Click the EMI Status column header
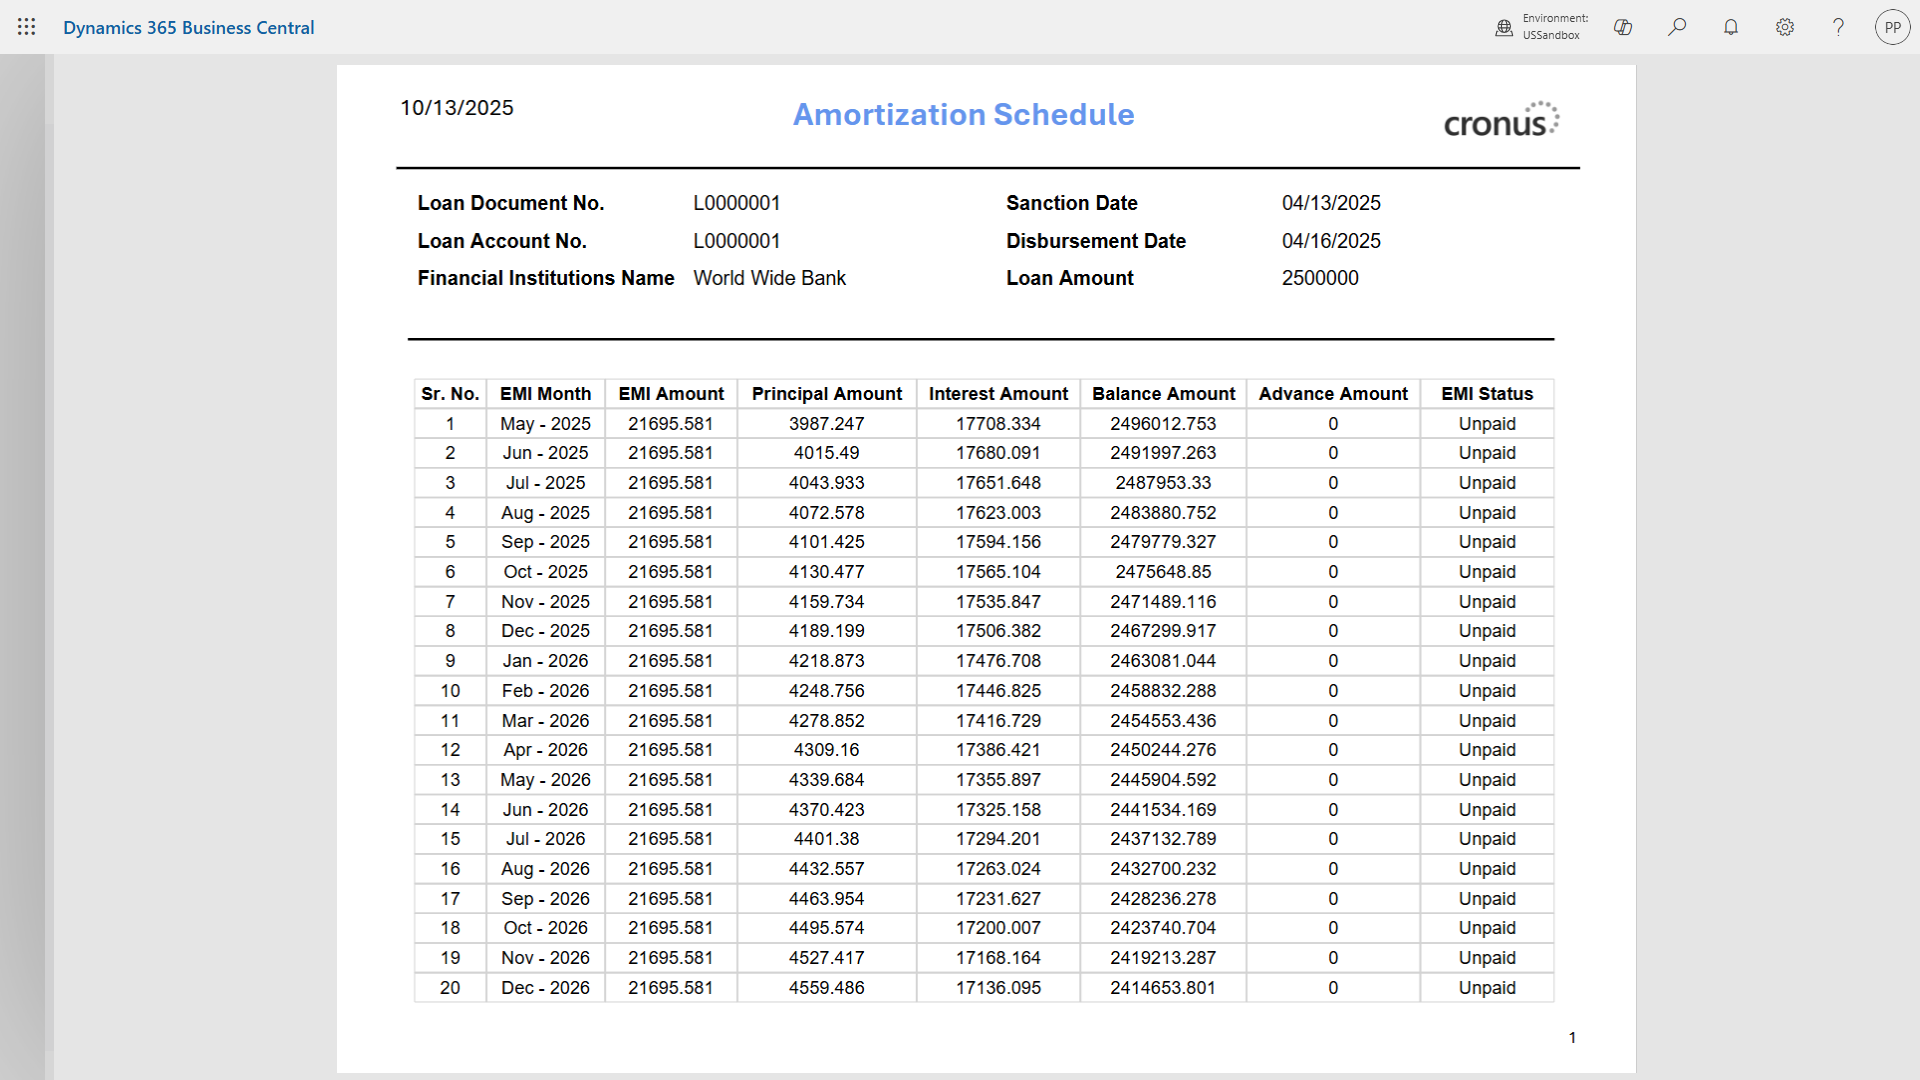Screen dimensions: 1920x1080 click(x=1486, y=394)
